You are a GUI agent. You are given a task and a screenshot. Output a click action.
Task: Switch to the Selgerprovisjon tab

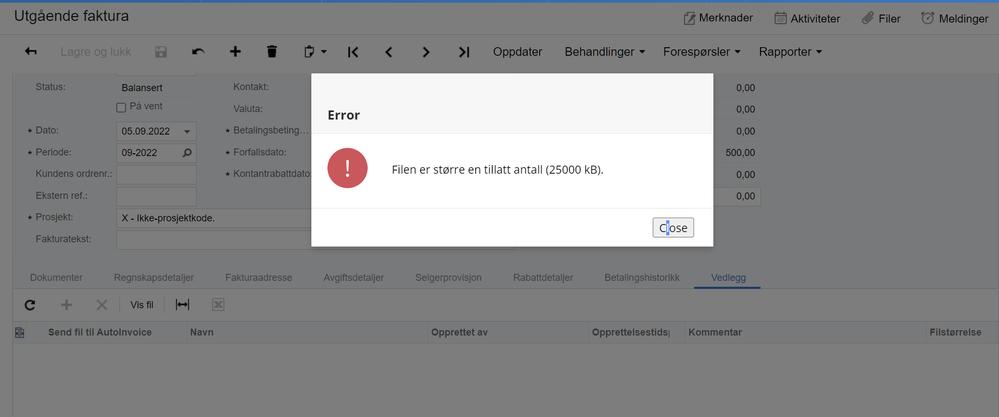point(449,278)
